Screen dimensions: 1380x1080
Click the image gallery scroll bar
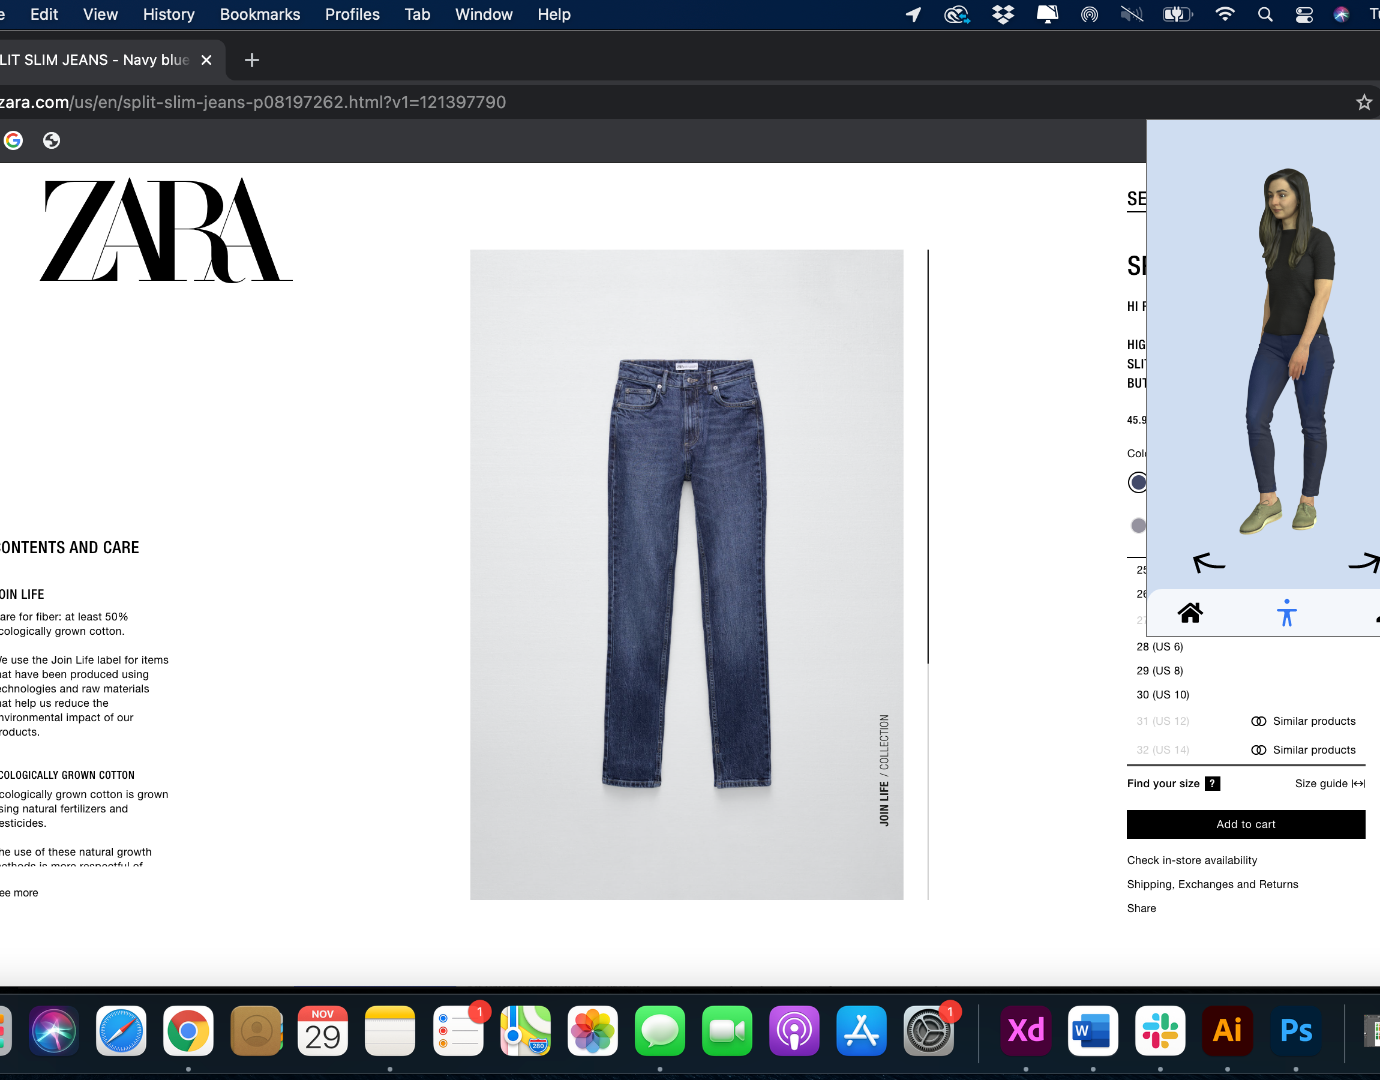click(928, 457)
